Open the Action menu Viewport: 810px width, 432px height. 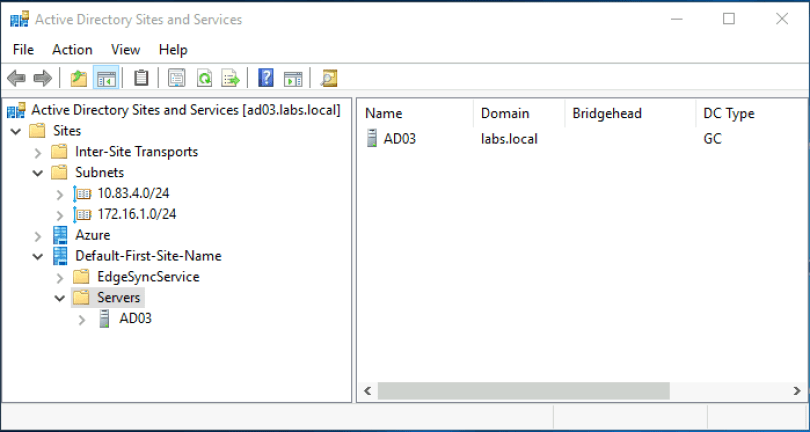pos(72,49)
